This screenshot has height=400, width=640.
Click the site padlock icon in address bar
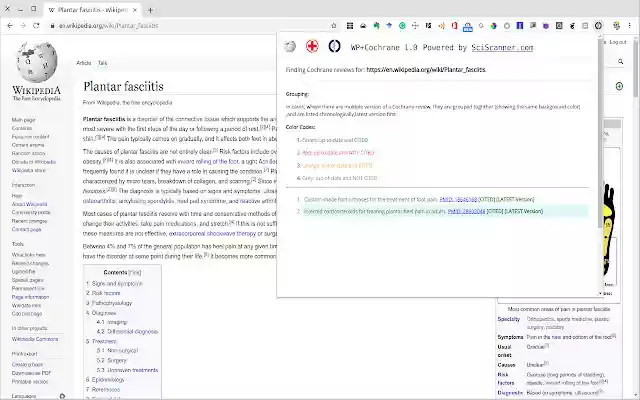tap(52, 25)
